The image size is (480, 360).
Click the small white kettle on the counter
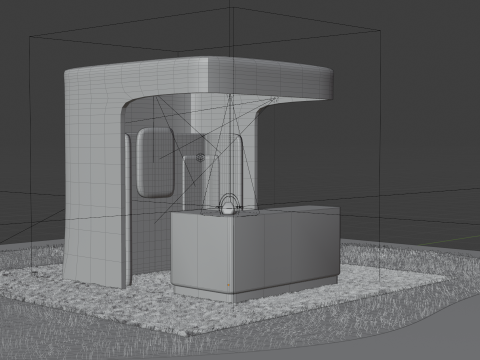(x=229, y=207)
